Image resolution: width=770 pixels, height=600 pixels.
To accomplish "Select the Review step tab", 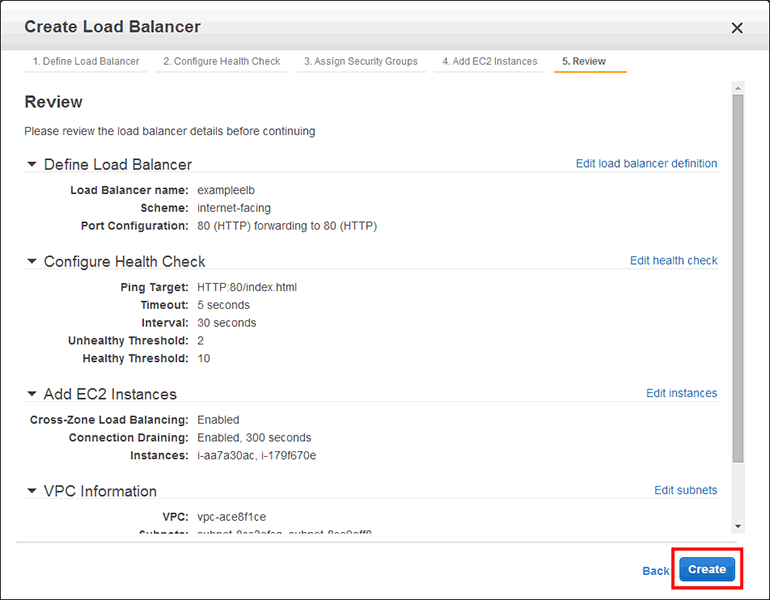I will [584, 62].
